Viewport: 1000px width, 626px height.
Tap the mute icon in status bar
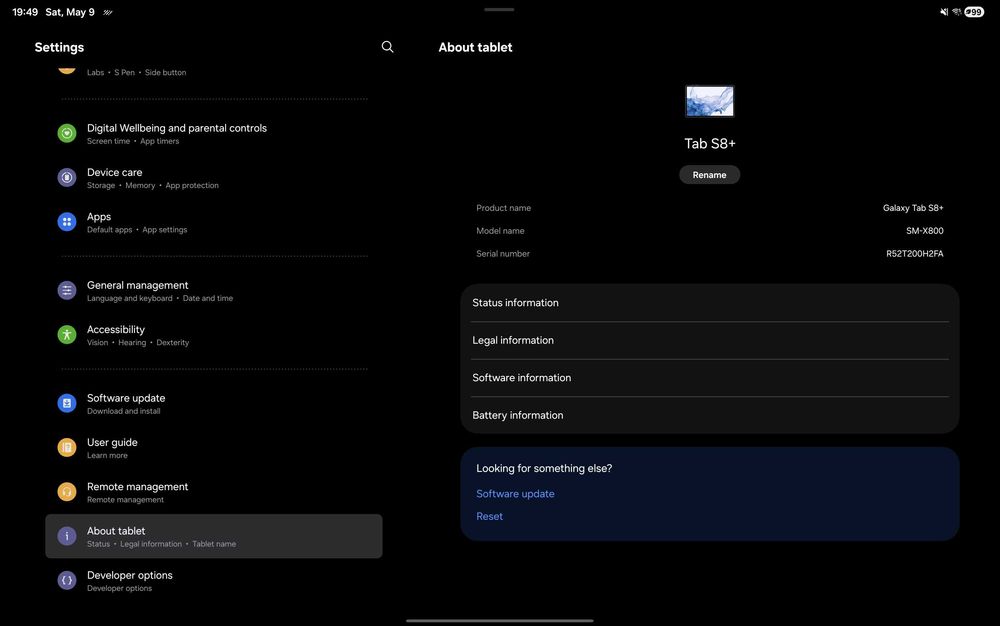[x=944, y=12]
